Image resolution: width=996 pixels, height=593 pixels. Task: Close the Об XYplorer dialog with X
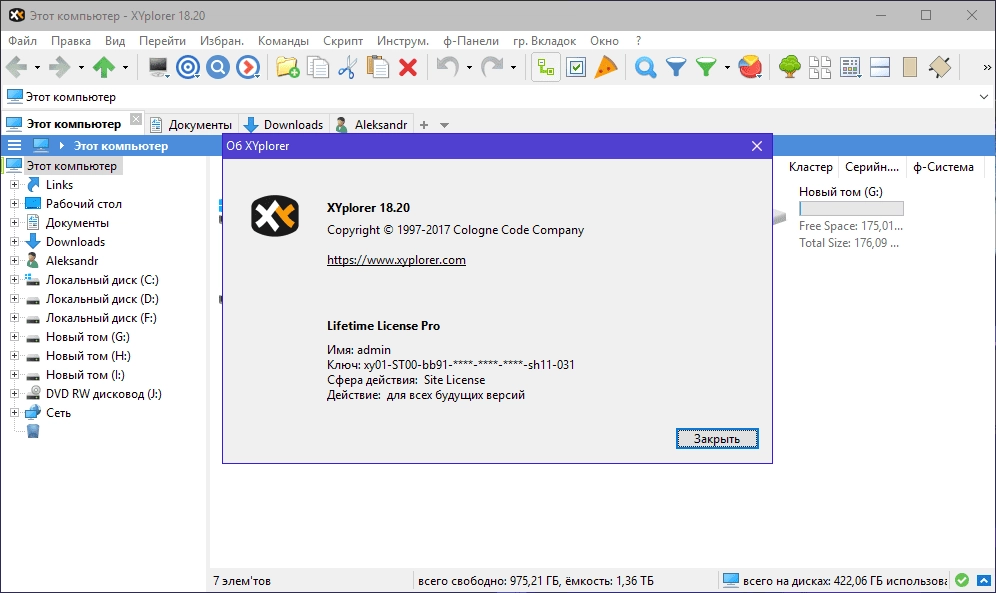757,146
